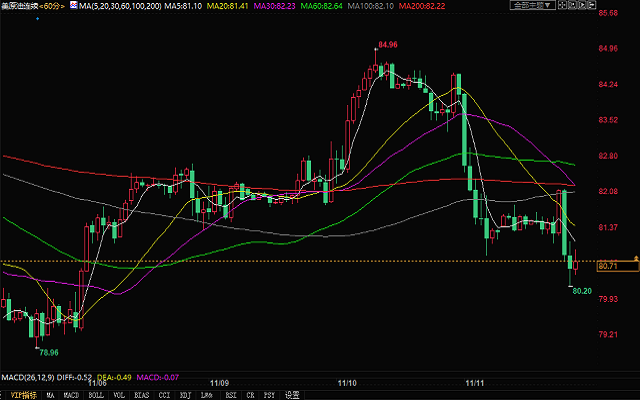This screenshot has width=640, height=400.
Task: Click the top-right chart tool icons
Action: [x=580, y=6]
